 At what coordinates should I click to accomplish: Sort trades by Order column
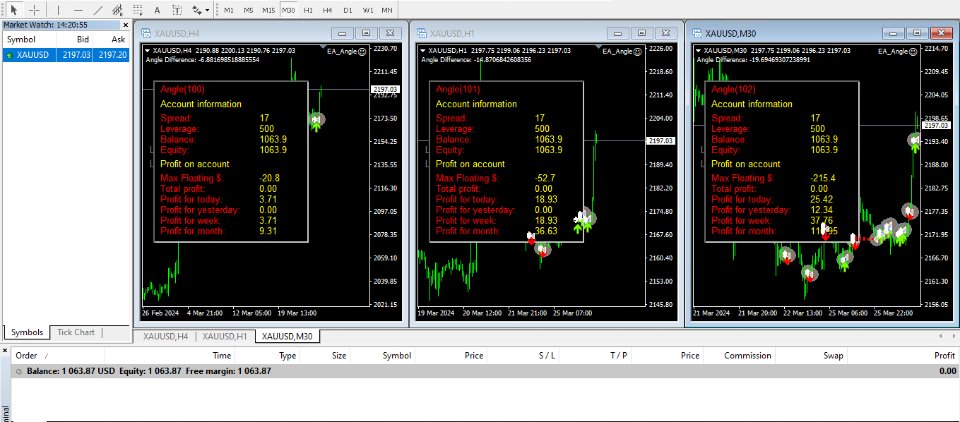28,355
